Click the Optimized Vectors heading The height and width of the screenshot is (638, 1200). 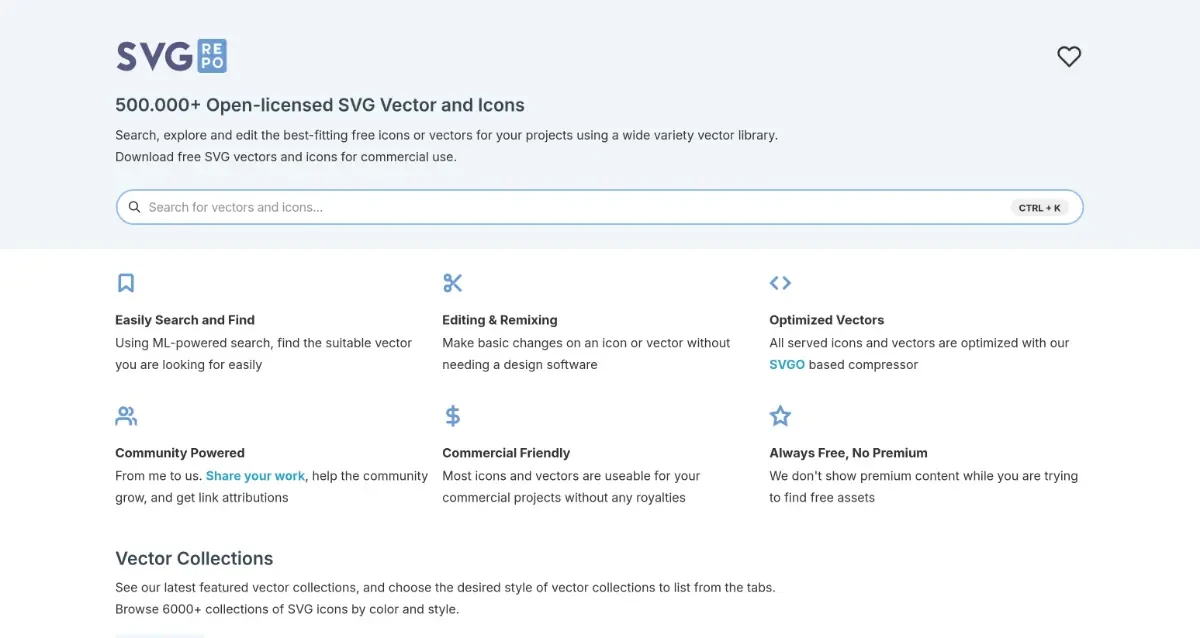(827, 320)
